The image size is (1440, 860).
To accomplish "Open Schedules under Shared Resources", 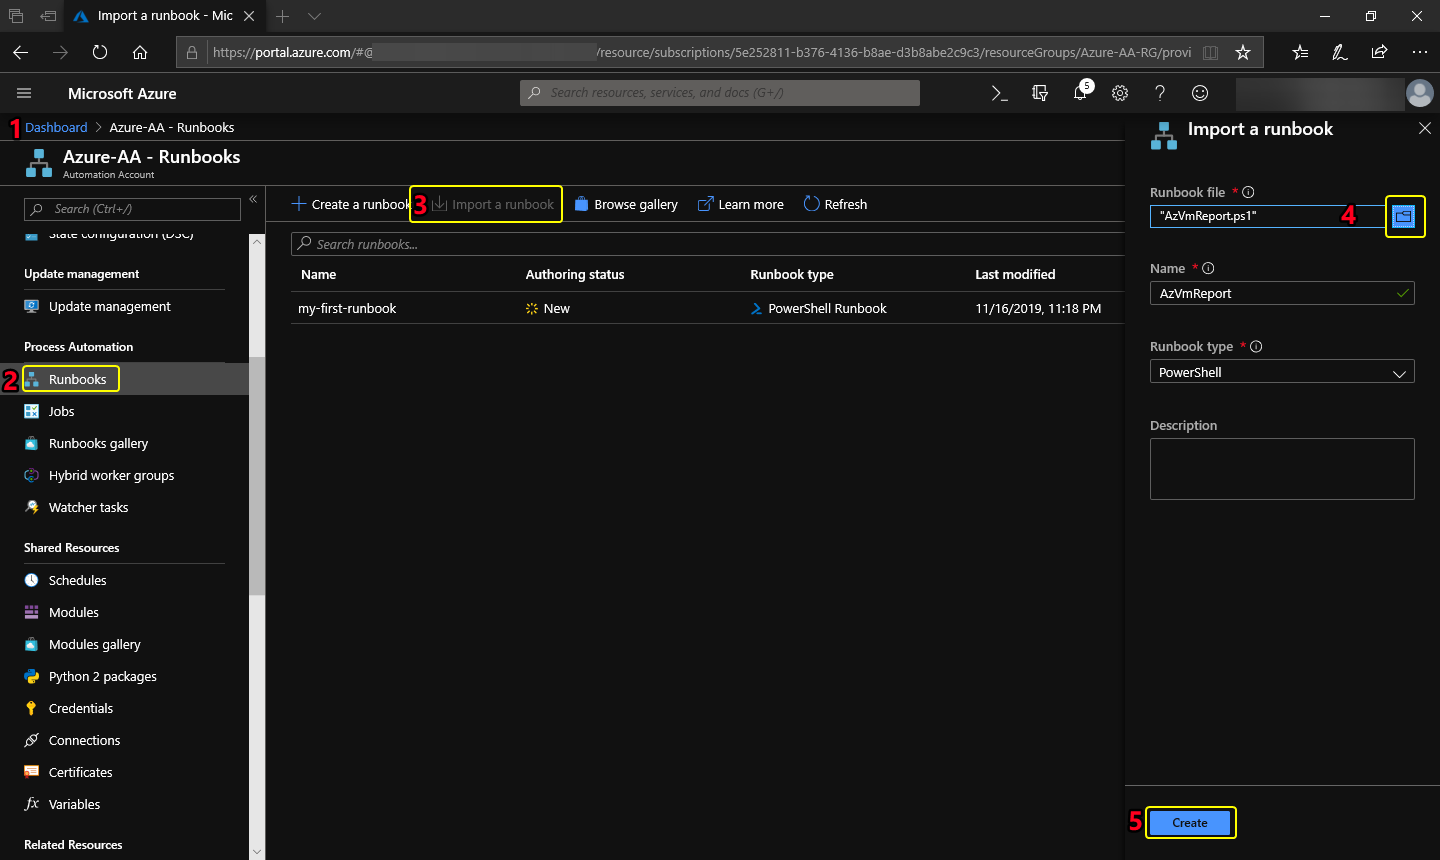I will click(x=77, y=580).
